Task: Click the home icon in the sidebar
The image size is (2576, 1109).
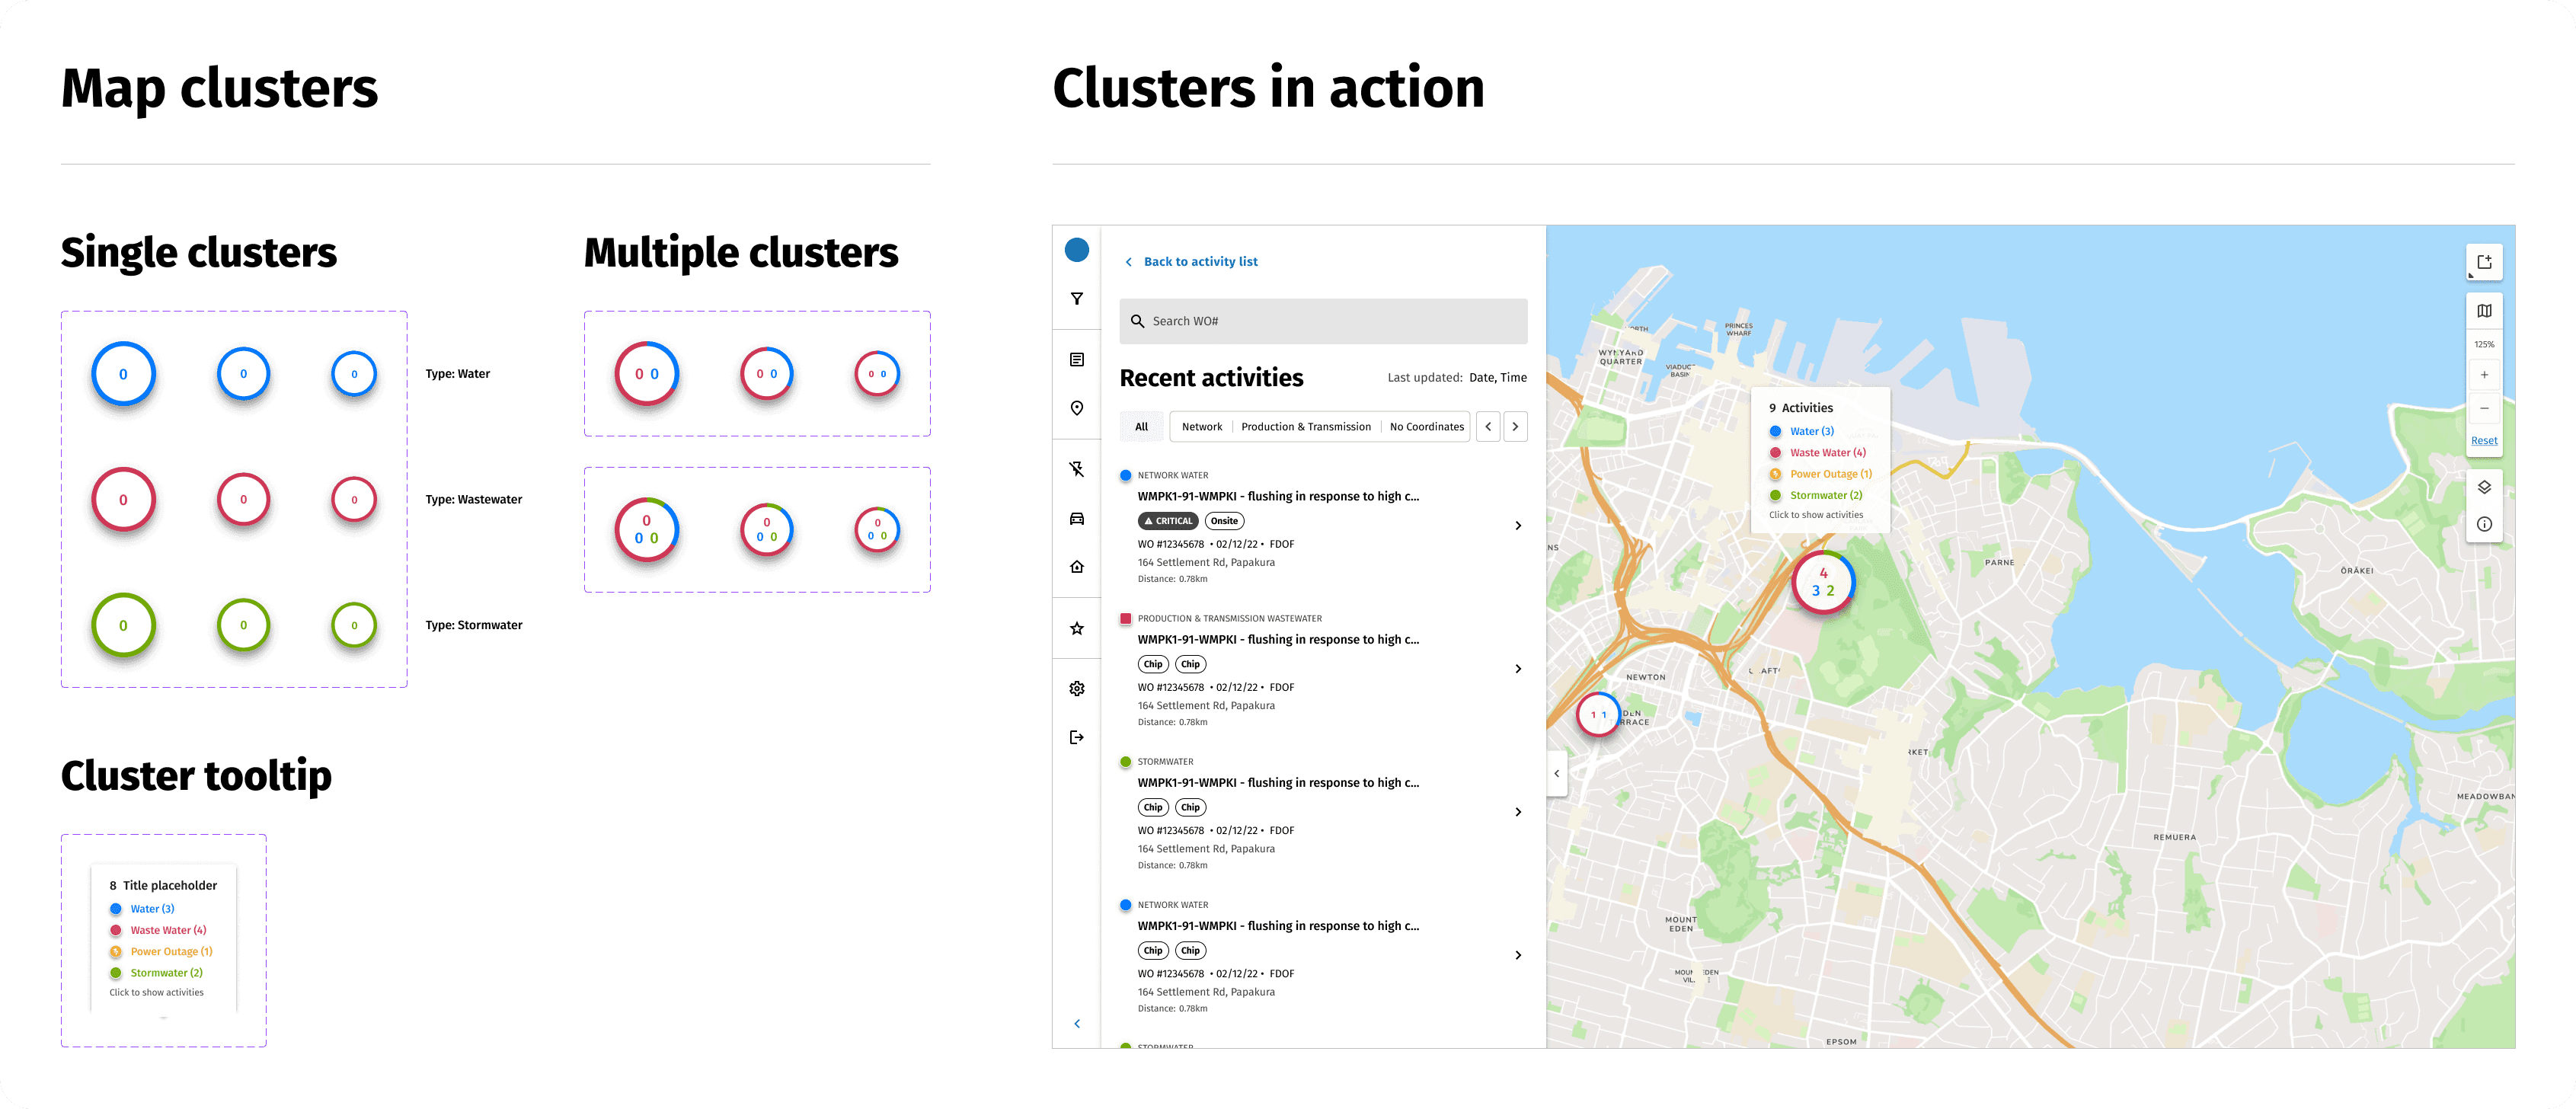Action: coord(1077,567)
